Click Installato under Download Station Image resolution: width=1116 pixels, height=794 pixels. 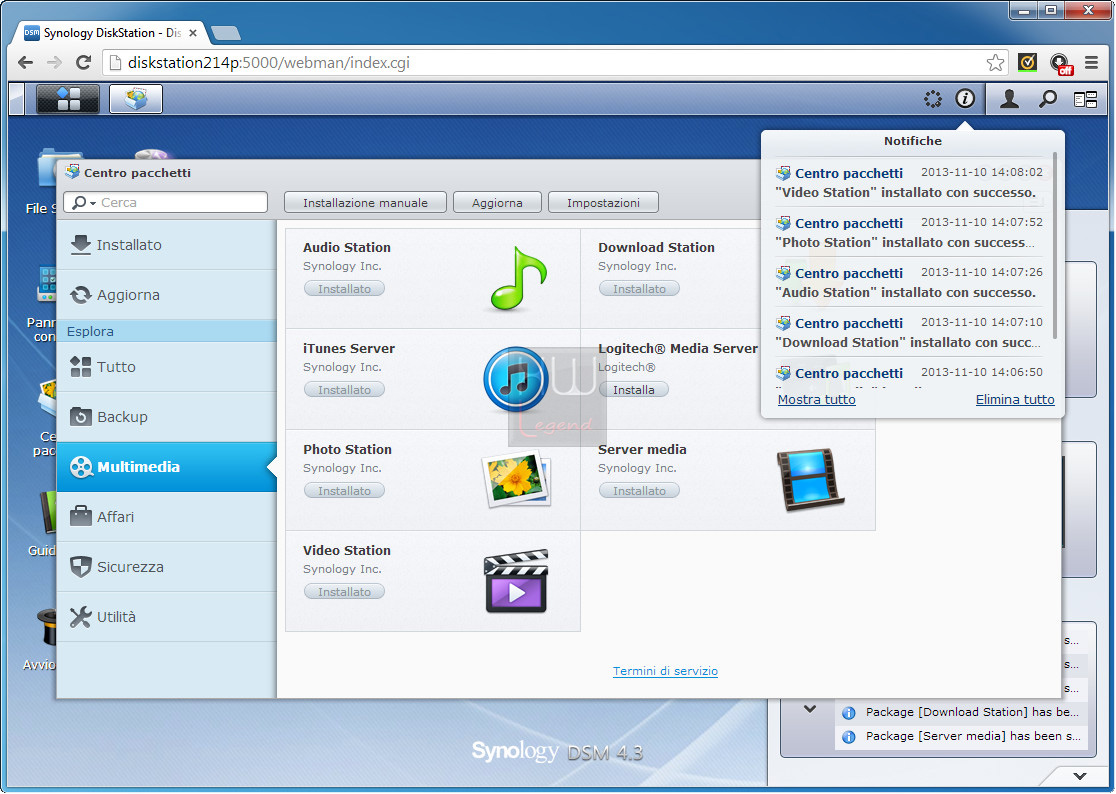pyautogui.click(x=639, y=289)
